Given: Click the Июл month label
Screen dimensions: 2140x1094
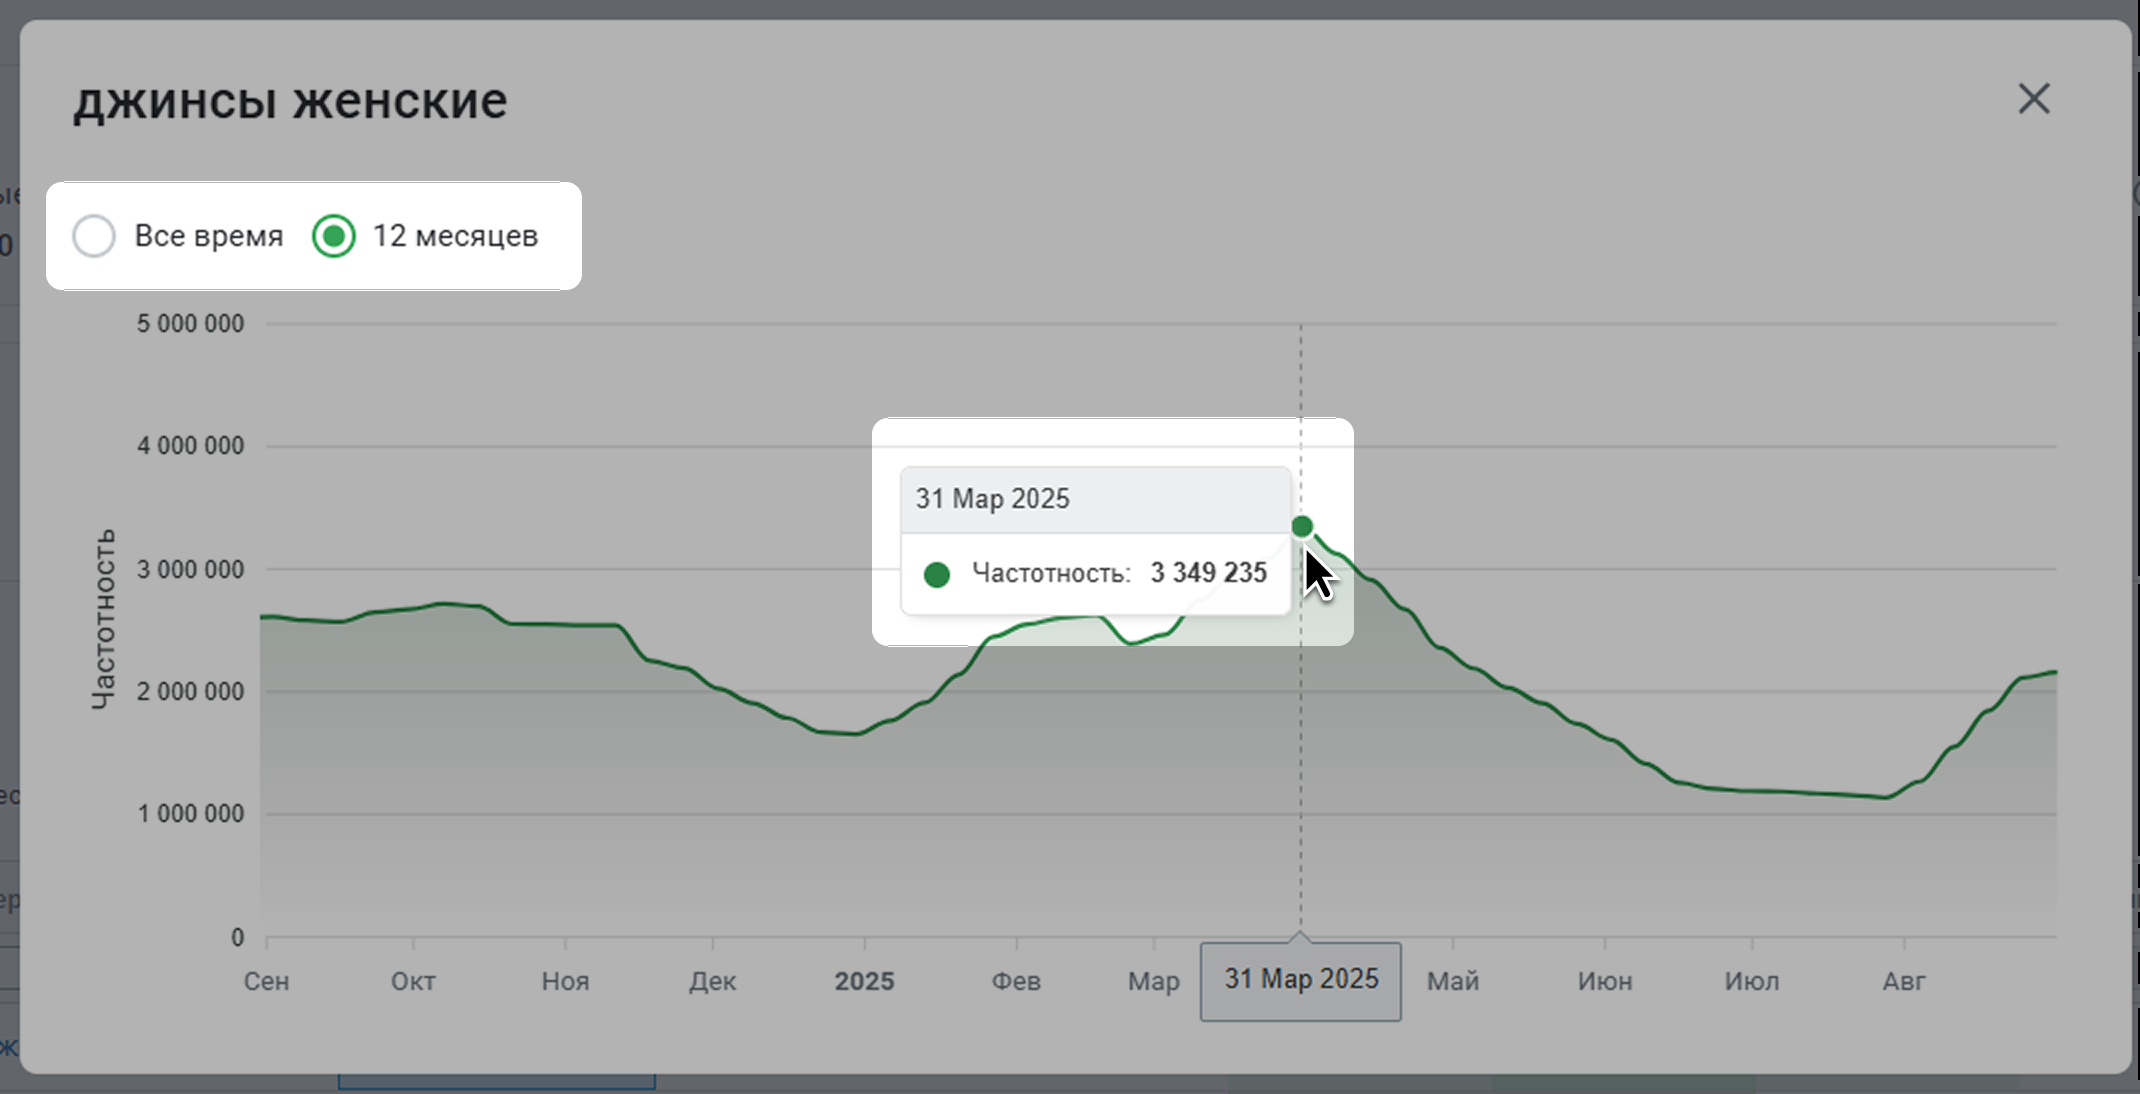Looking at the screenshot, I should (x=1751, y=981).
